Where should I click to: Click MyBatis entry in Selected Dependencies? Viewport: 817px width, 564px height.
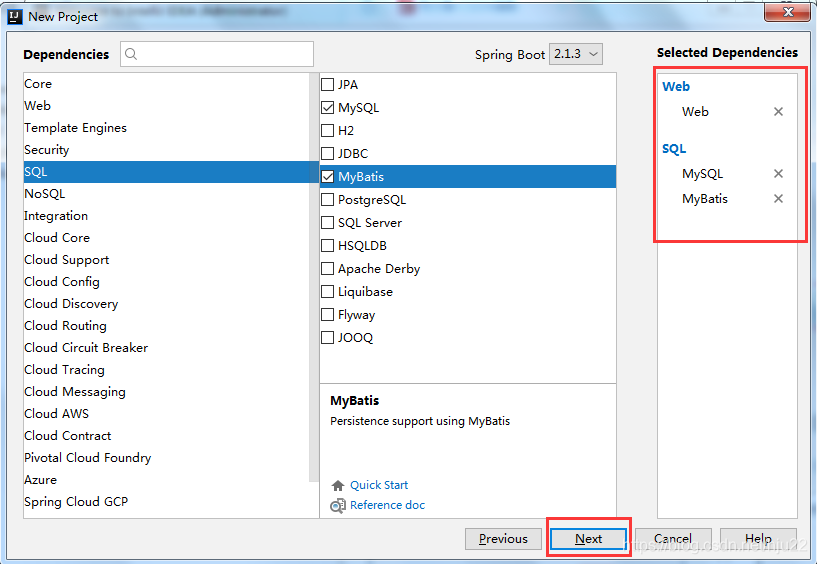(705, 199)
